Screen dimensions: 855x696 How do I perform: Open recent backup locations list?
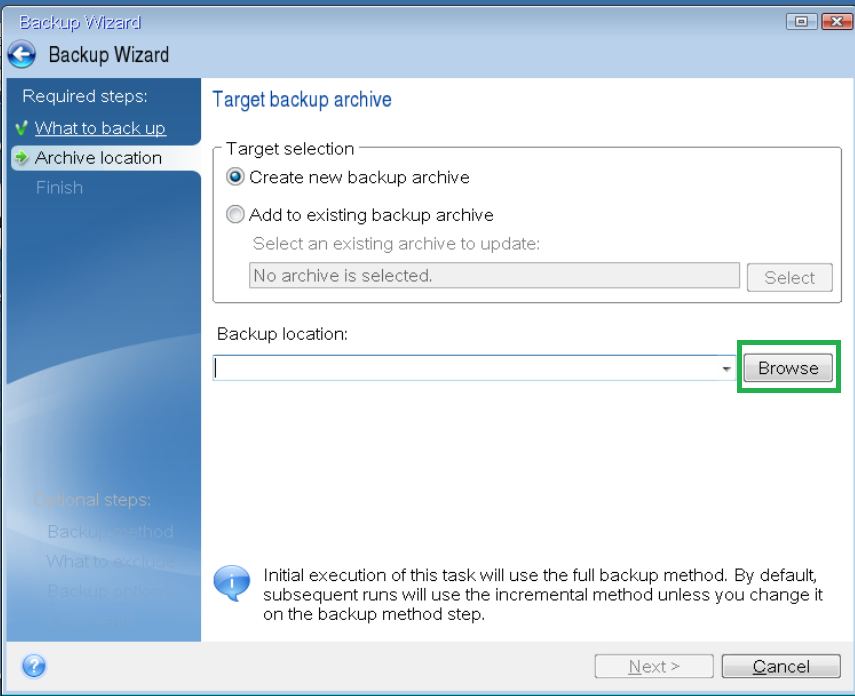(726, 368)
